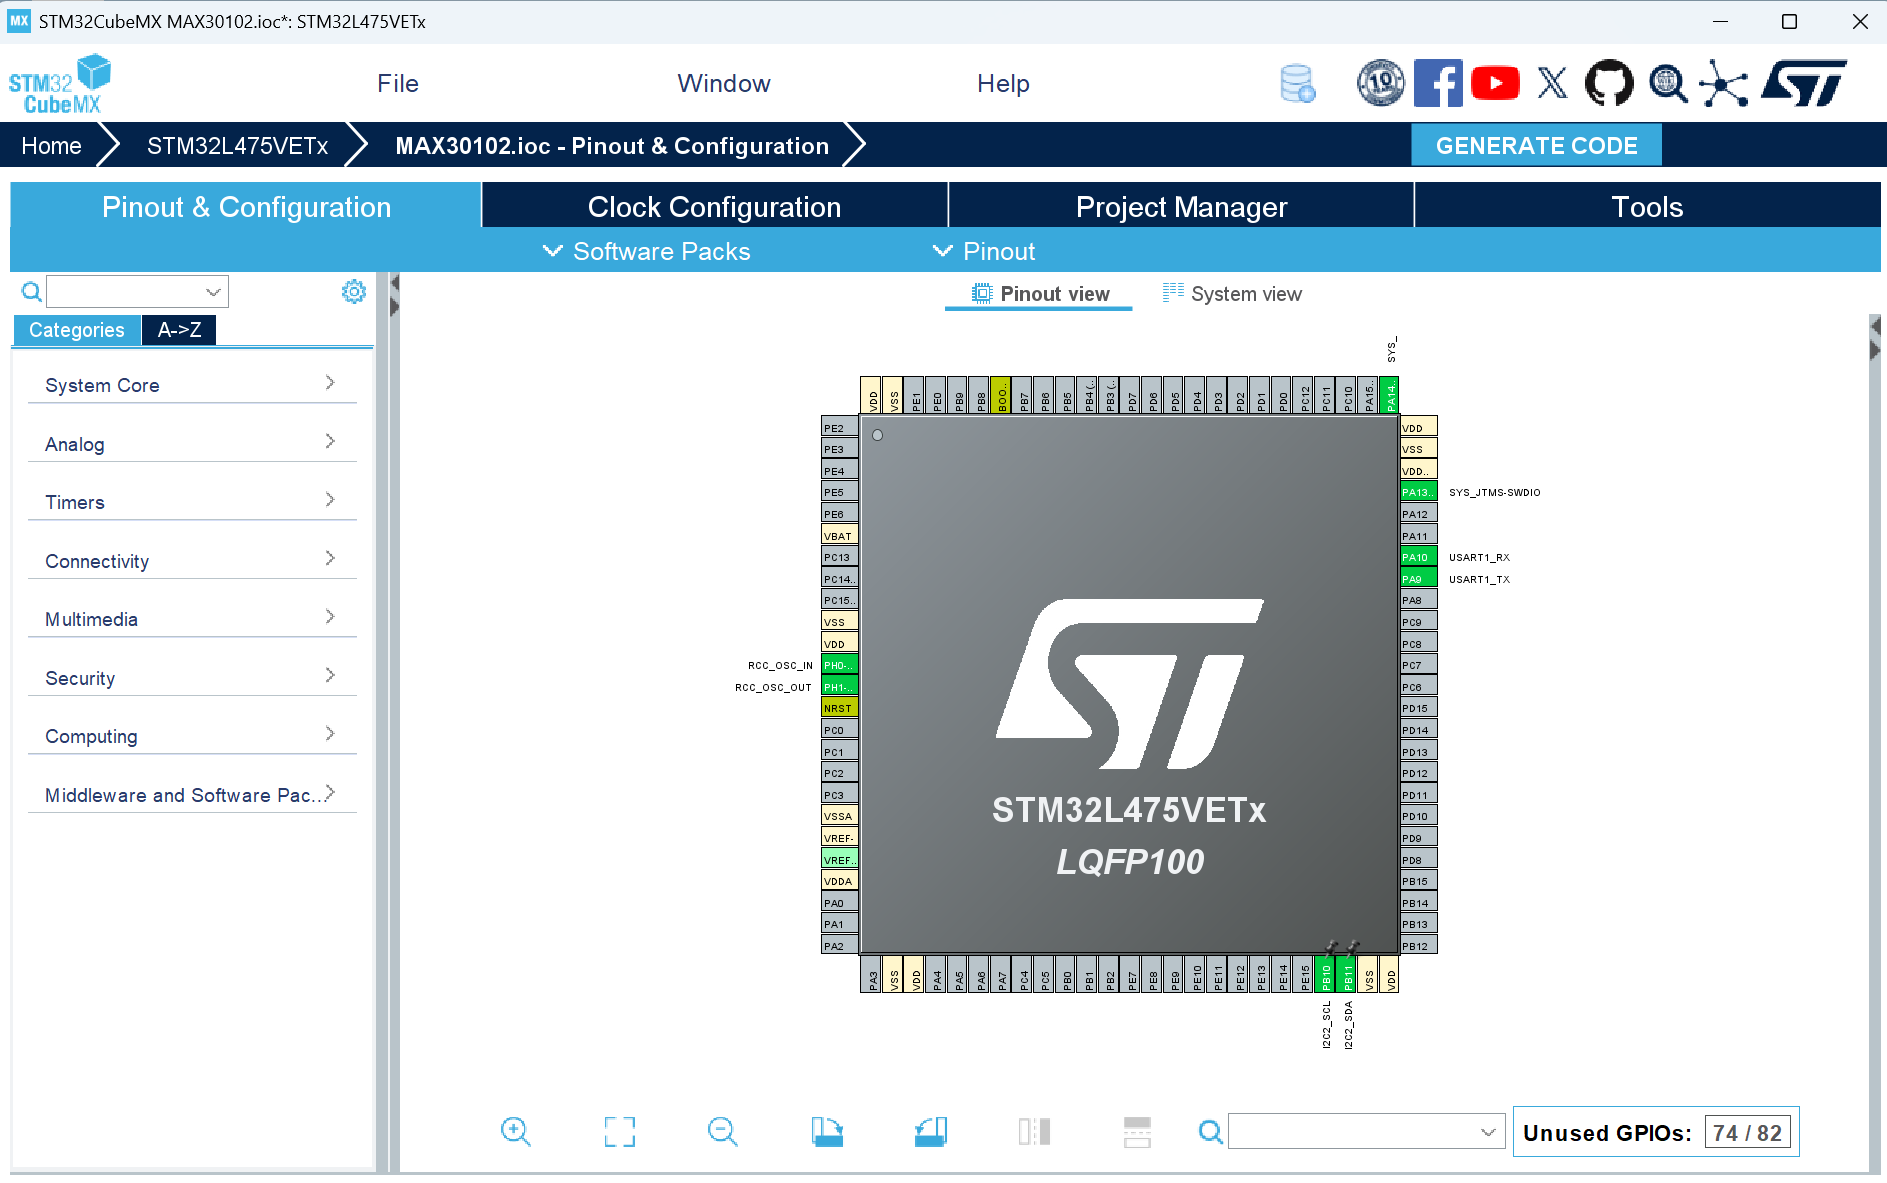Open the database update icon
Image resolution: width=1887 pixels, height=1183 pixels.
coord(1298,84)
